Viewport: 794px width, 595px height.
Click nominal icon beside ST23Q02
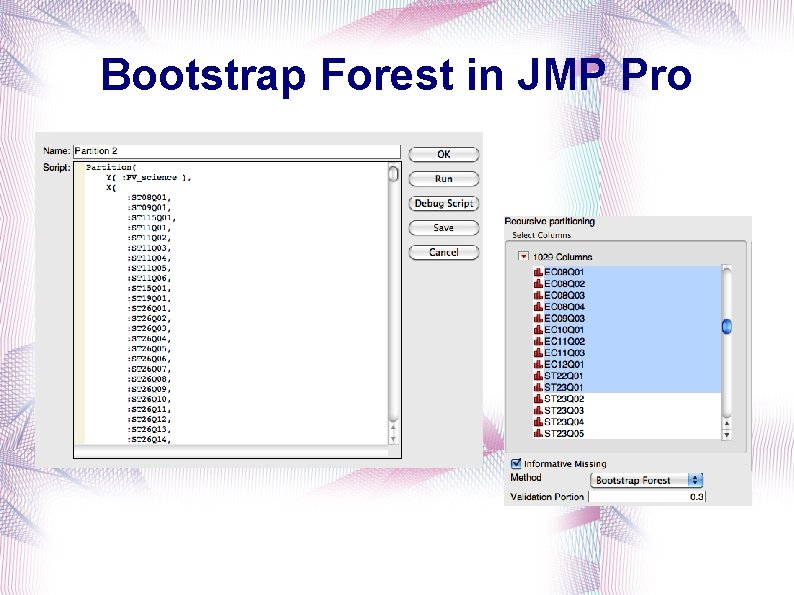point(538,399)
